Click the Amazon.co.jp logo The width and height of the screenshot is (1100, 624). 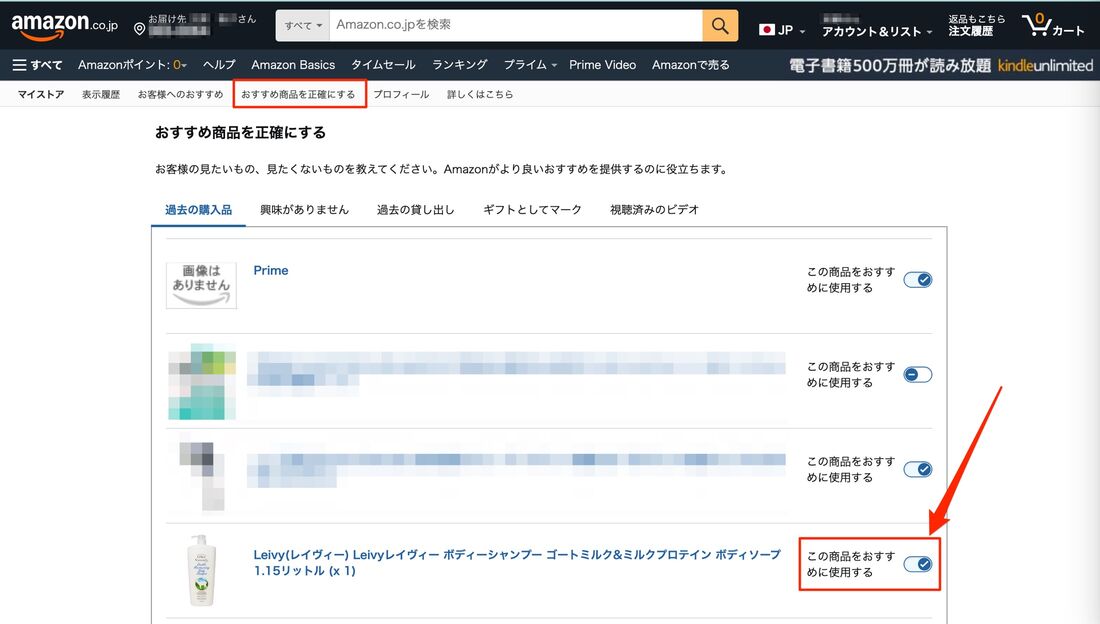[65, 25]
